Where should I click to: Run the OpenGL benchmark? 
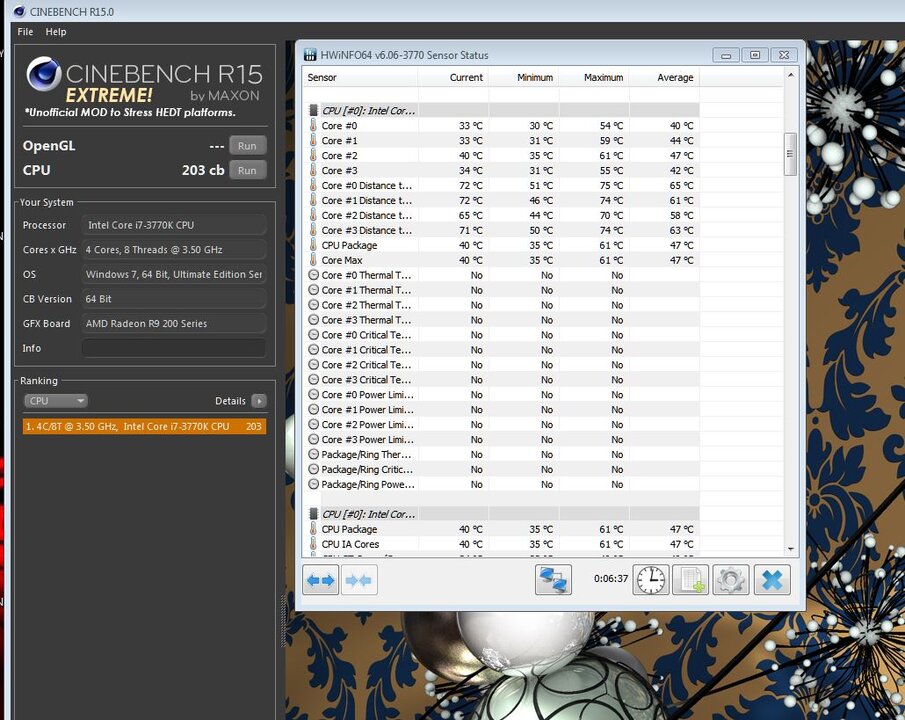247,146
